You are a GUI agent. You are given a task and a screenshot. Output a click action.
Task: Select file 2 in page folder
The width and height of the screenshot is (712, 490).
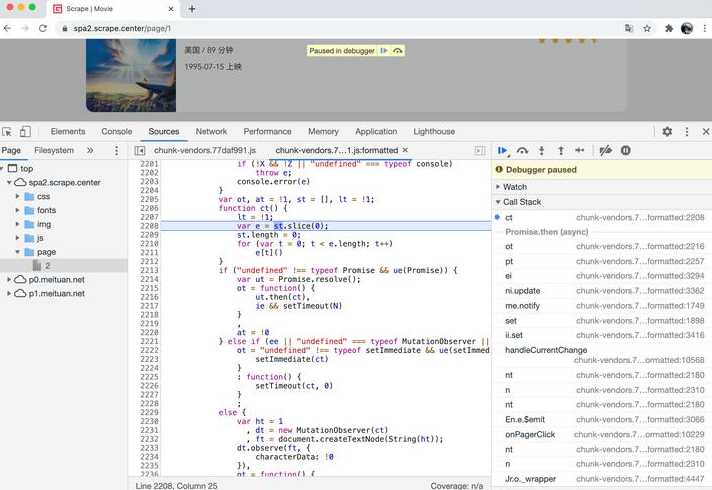[x=64, y=266]
